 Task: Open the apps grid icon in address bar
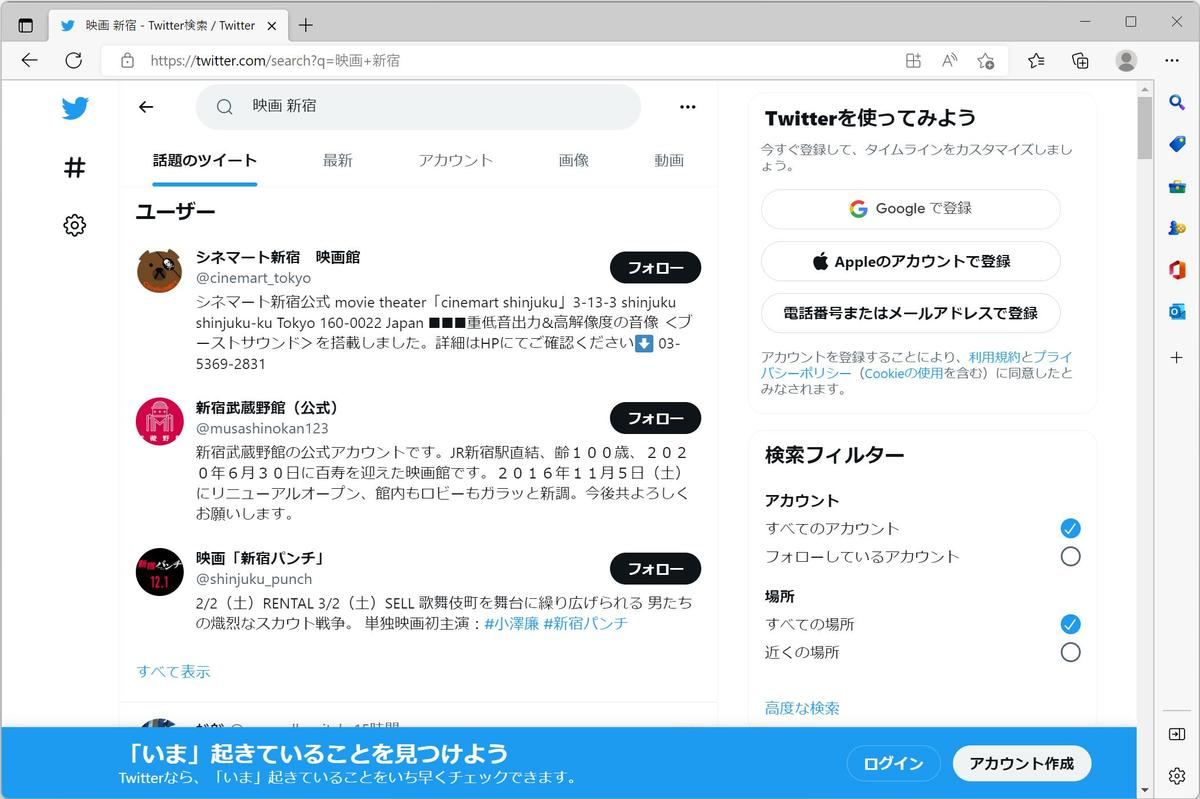(x=913, y=60)
